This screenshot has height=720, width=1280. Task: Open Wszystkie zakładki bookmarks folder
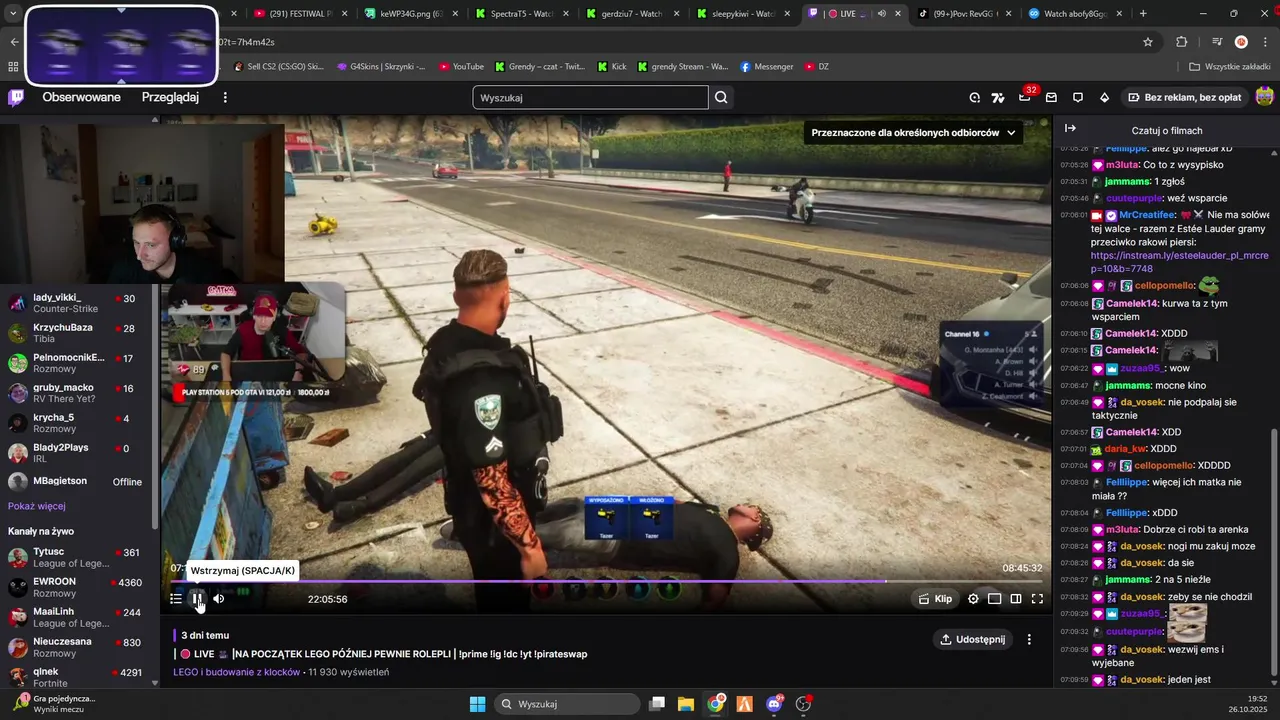[1229, 67]
